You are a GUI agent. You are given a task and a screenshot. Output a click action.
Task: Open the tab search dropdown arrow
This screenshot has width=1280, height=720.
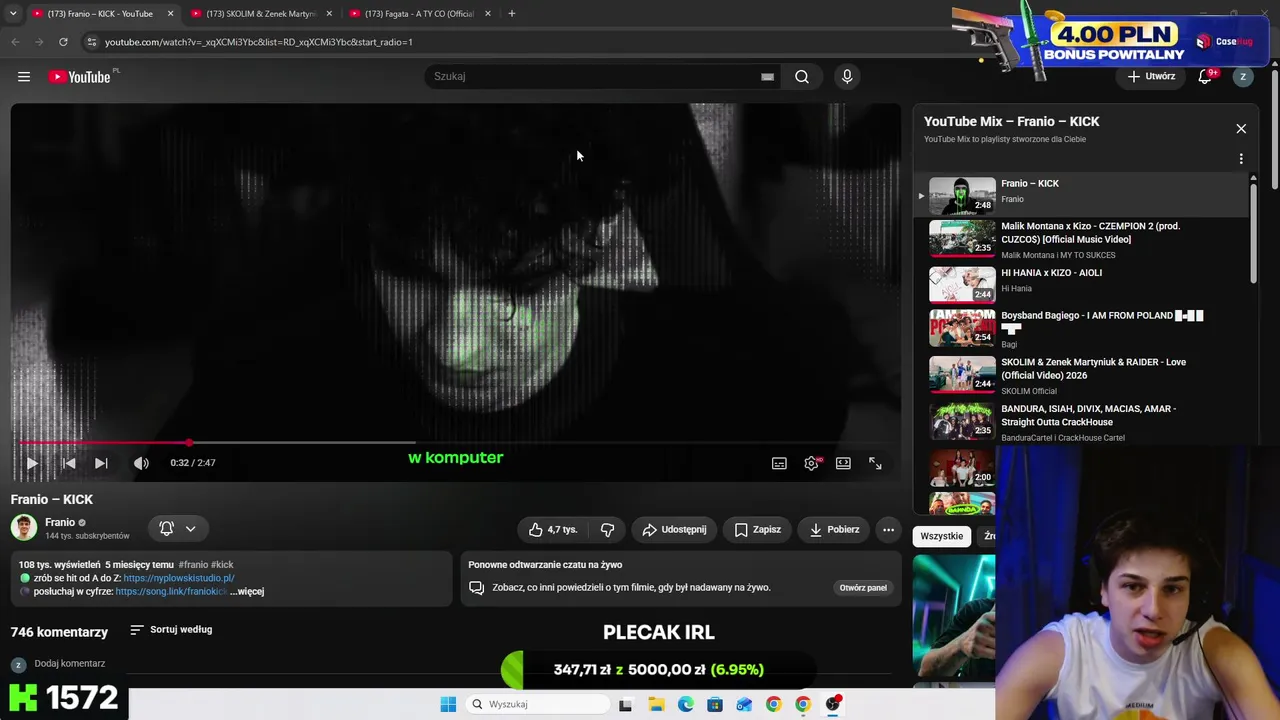click(x=13, y=14)
